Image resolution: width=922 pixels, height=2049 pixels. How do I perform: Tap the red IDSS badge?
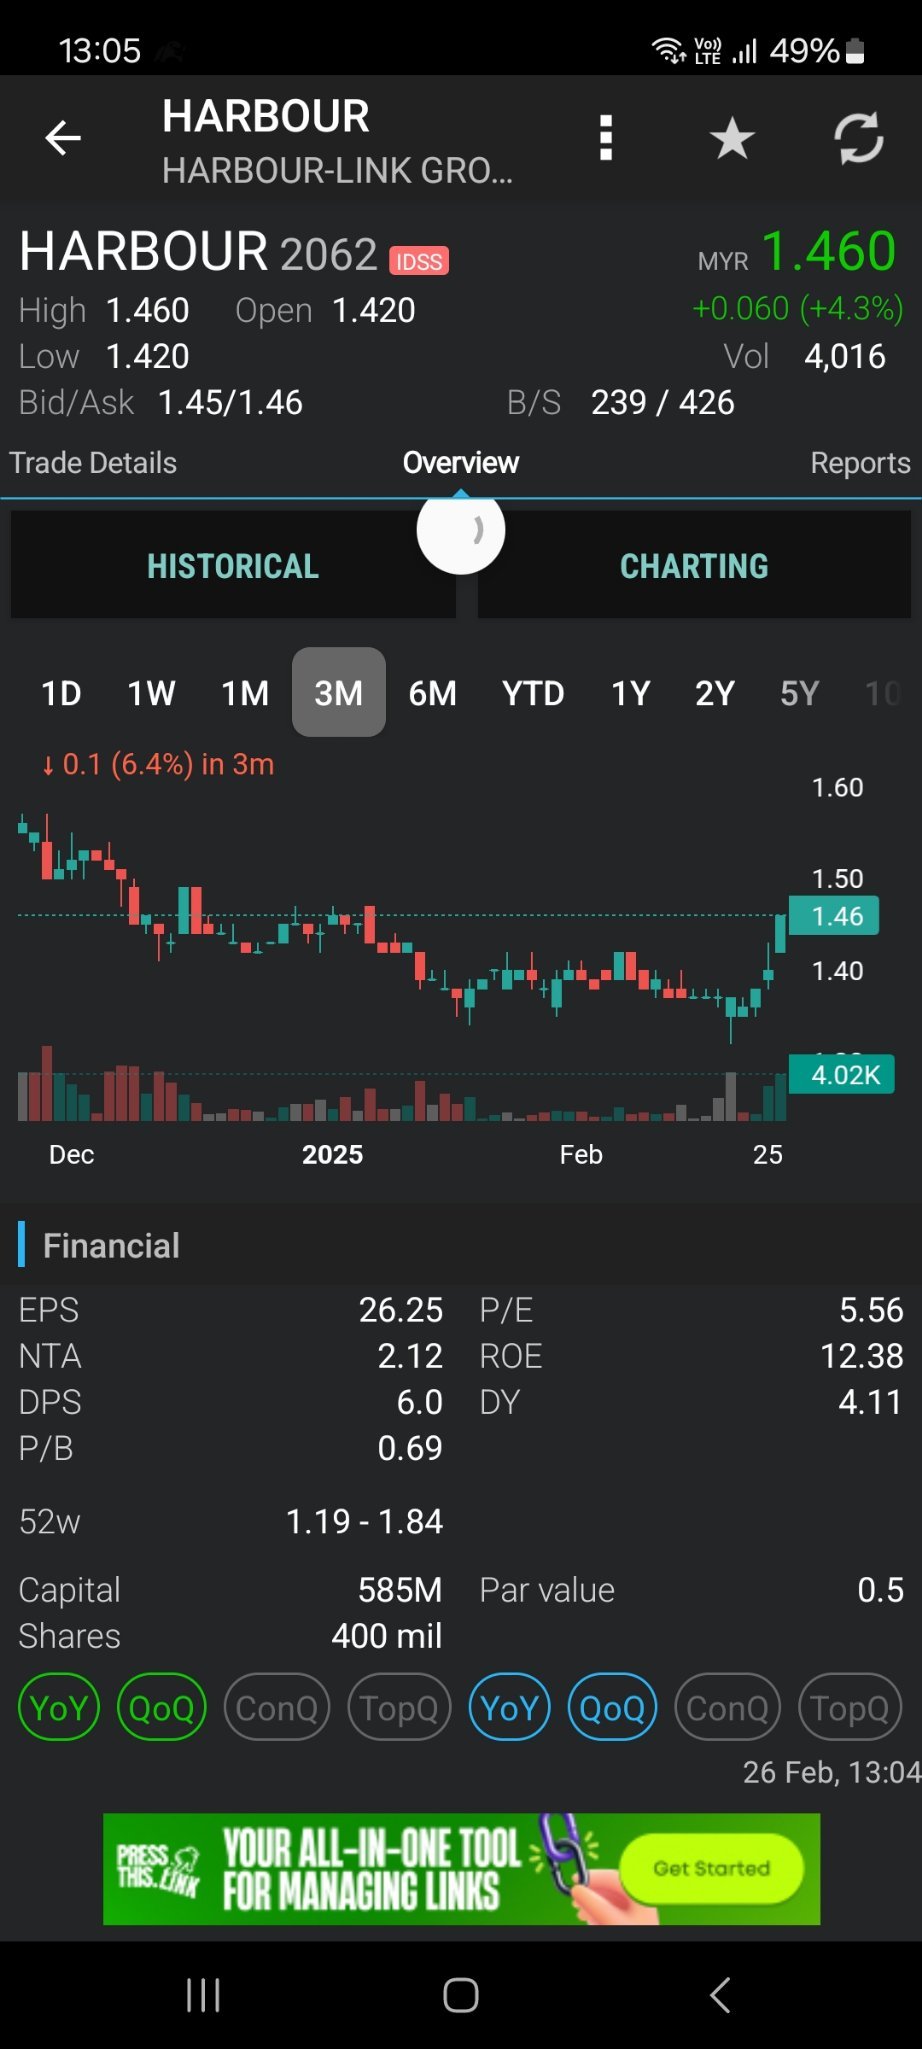(x=419, y=261)
